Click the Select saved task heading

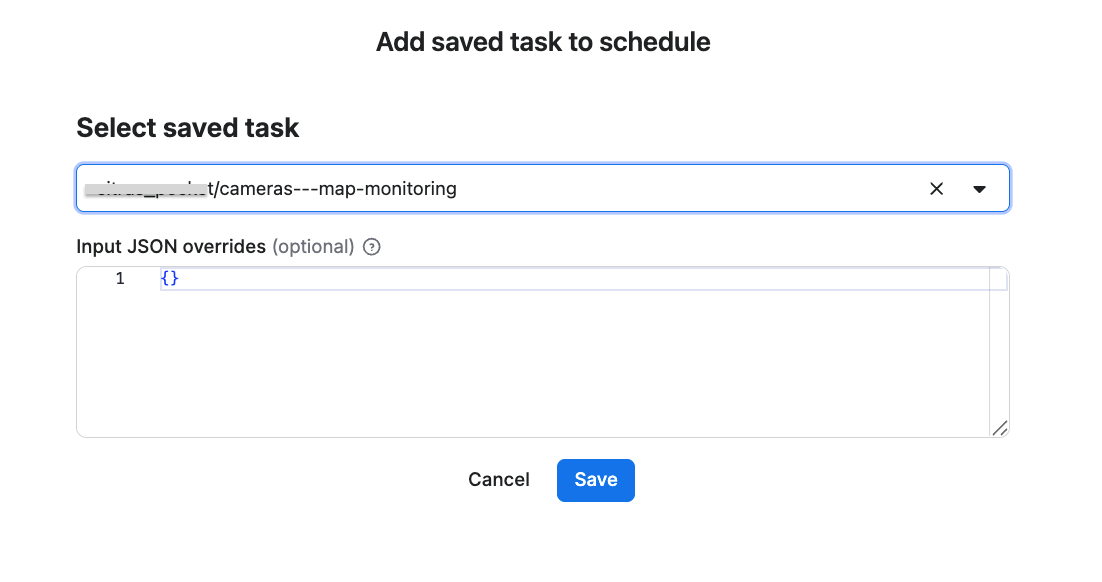(x=188, y=128)
